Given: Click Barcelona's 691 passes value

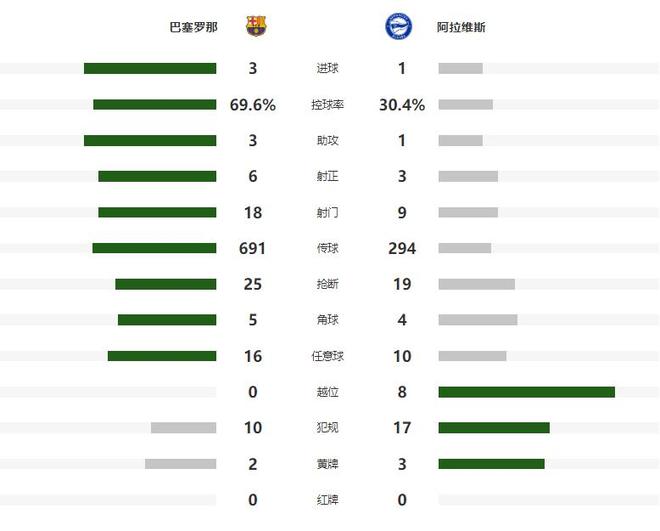Looking at the screenshot, I should click(x=253, y=249).
